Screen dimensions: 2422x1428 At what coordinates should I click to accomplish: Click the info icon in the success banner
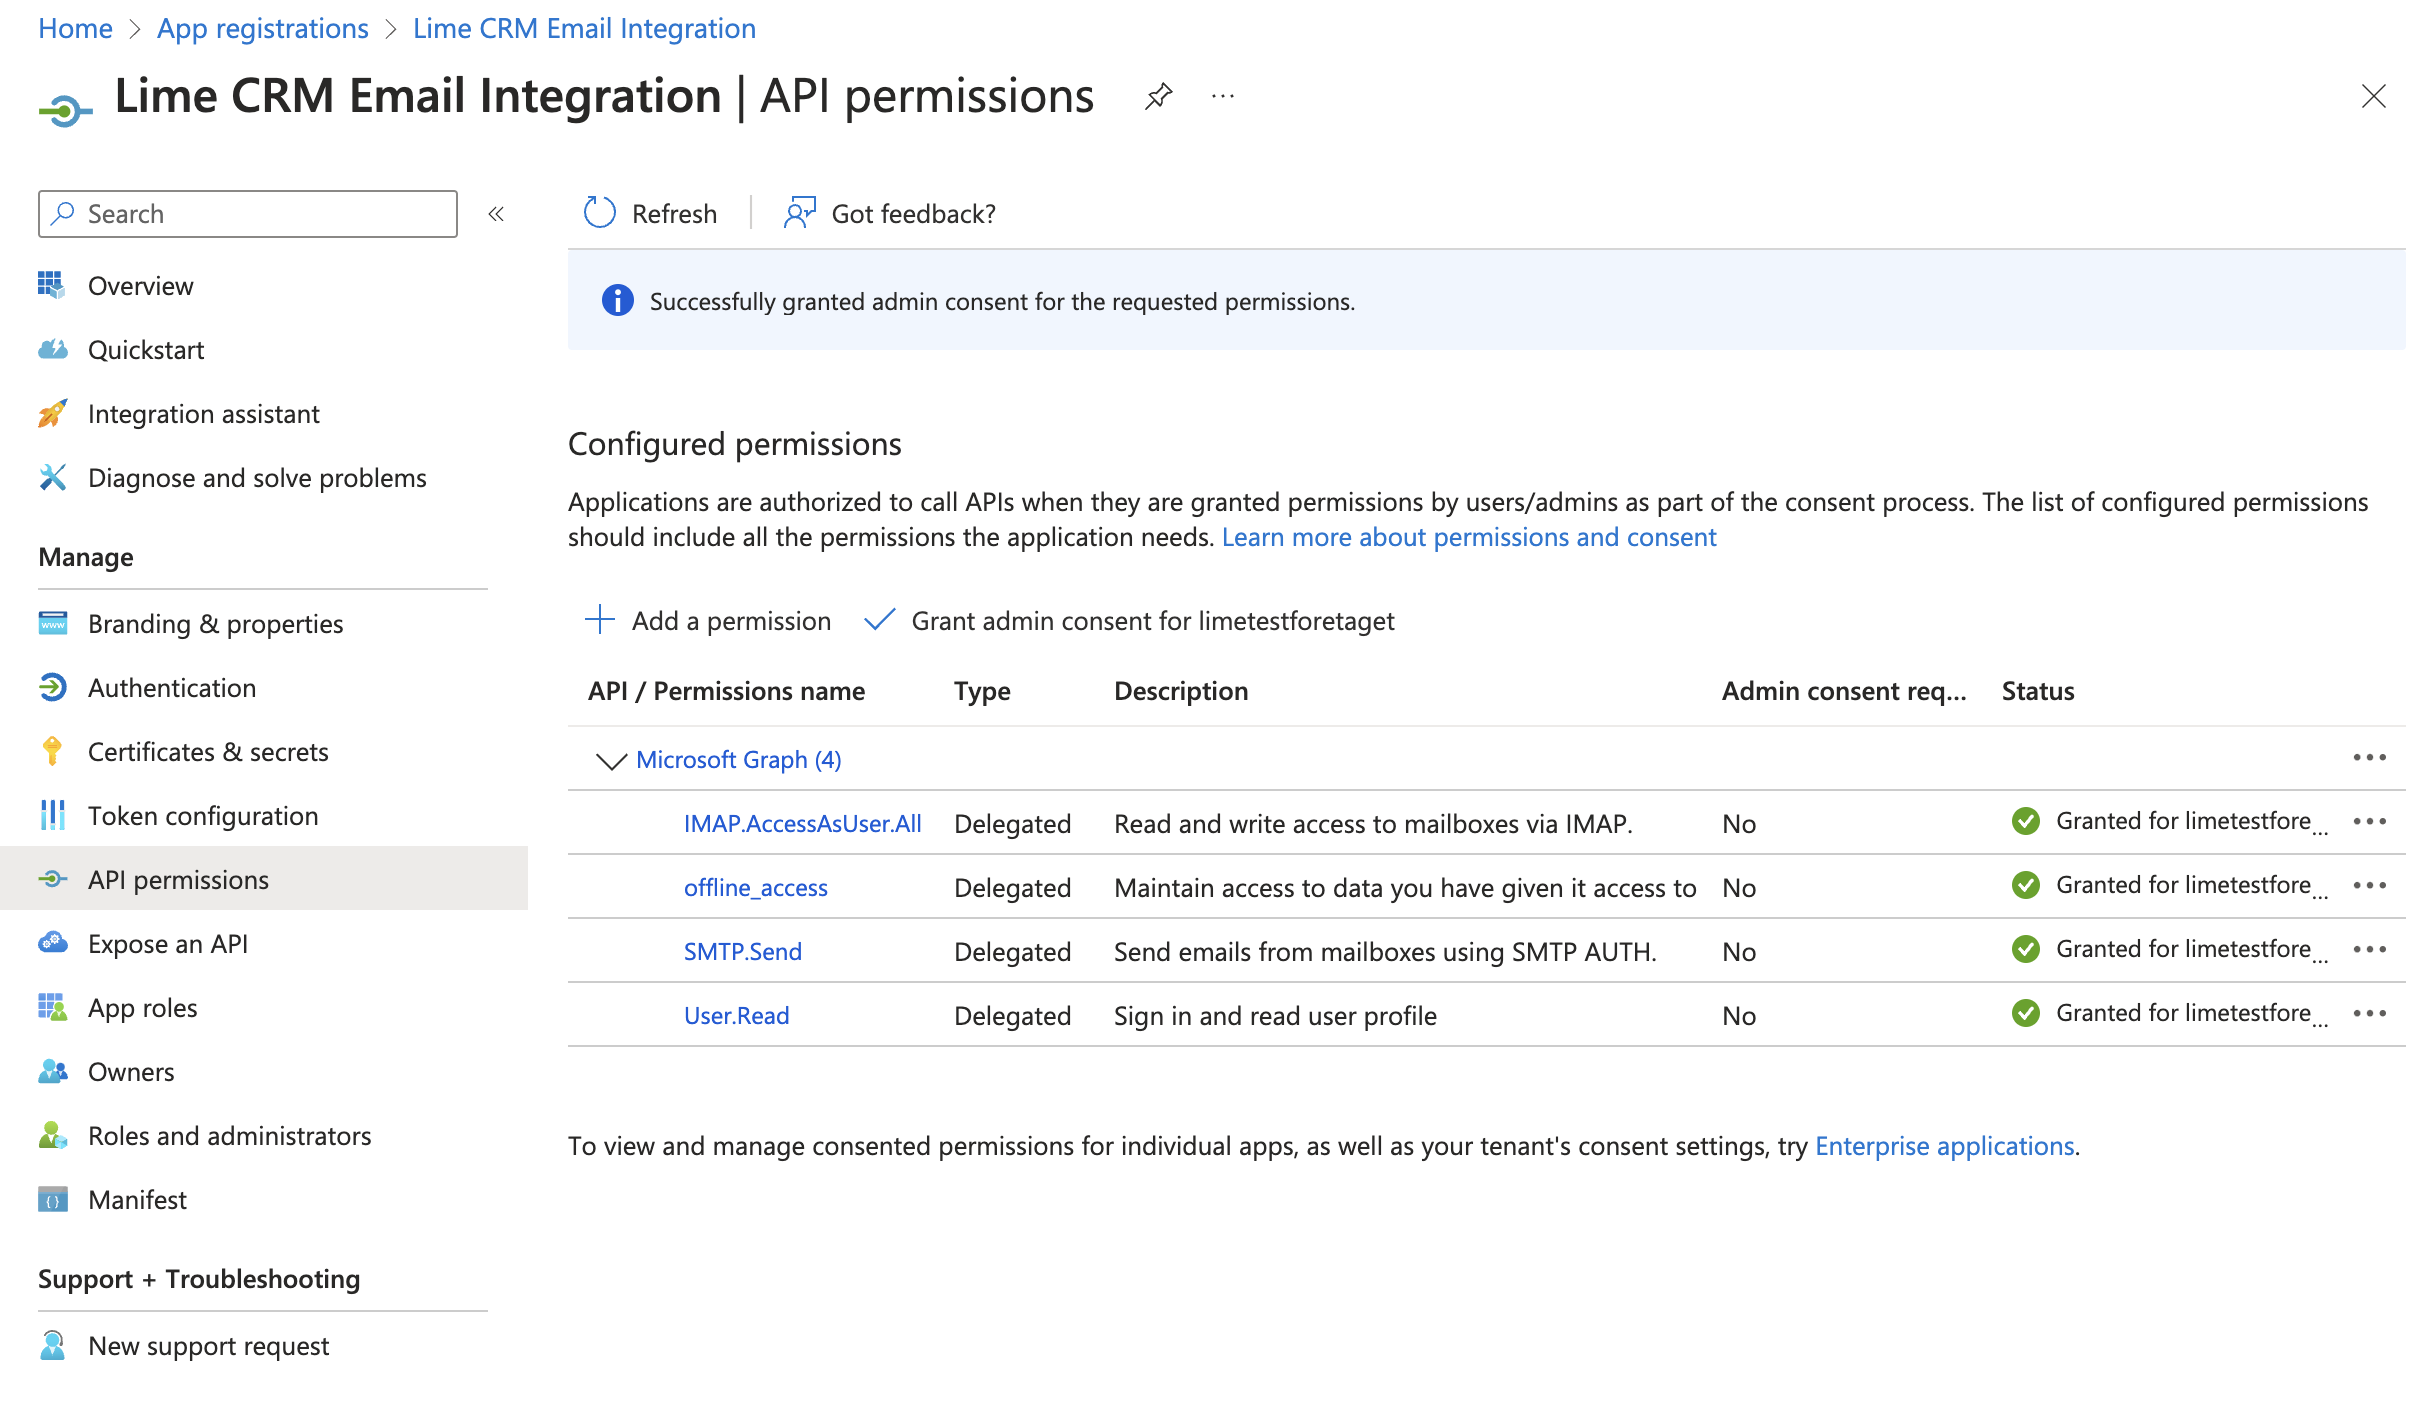(617, 300)
